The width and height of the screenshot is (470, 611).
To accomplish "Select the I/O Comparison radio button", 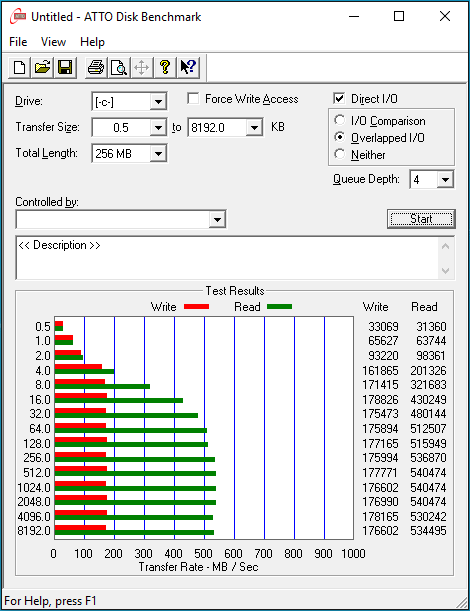I will 339,120.
